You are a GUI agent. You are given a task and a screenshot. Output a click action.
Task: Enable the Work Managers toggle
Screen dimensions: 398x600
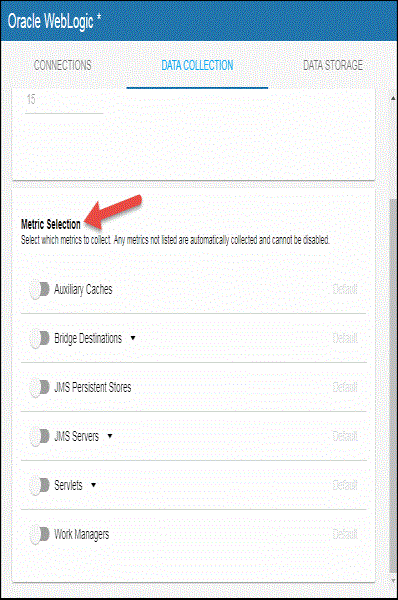click(39, 535)
